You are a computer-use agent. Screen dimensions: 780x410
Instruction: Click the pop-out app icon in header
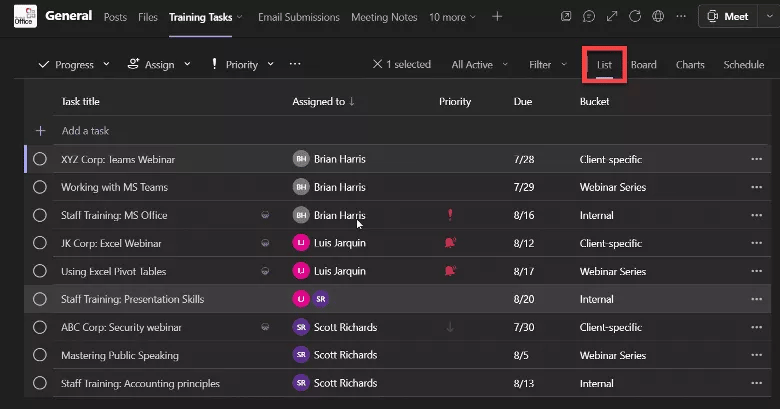coord(566,16)
